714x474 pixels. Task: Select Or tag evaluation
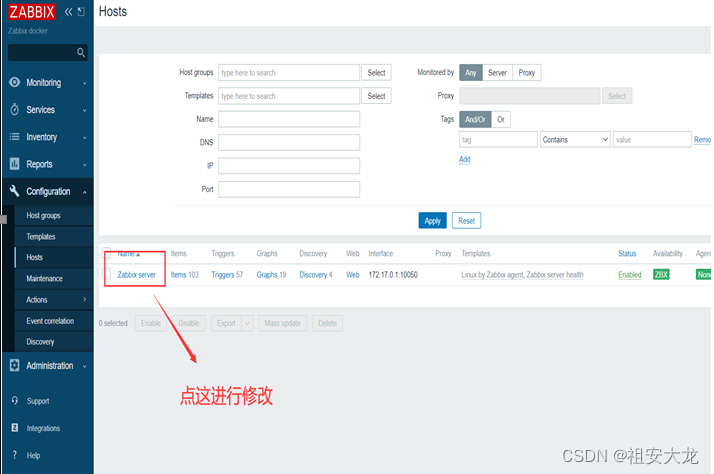point(501,120)
